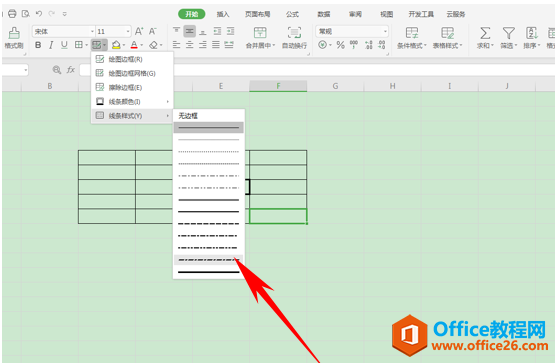The height and width of the screenshot is (363, 555).
Task: Decrease decimal places
Action: (382, 45)
